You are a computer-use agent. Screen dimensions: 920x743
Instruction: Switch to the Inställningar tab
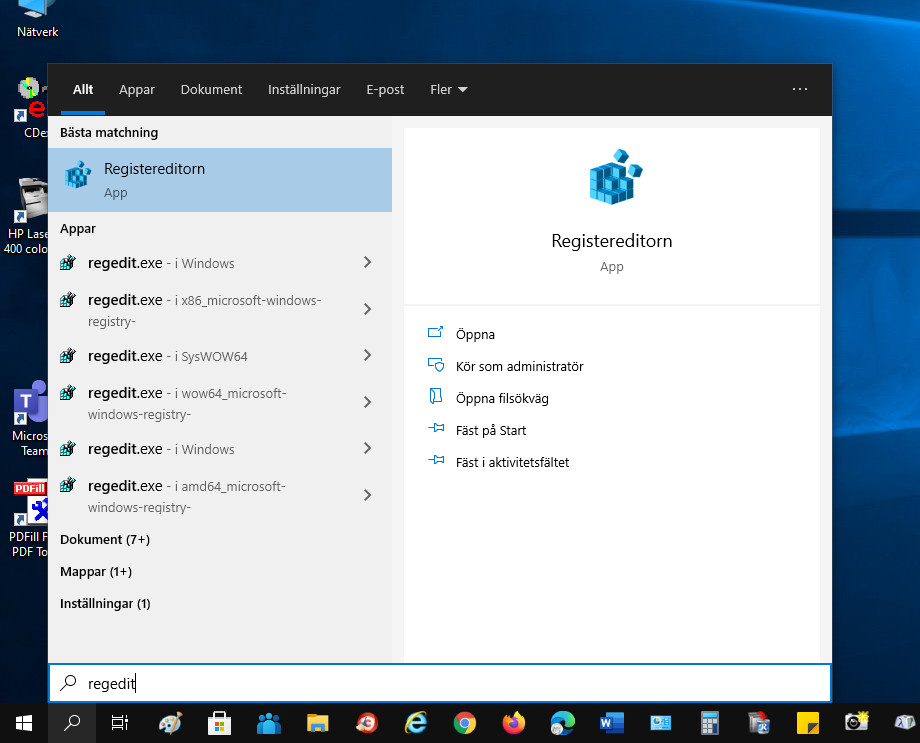pos(304,89)
